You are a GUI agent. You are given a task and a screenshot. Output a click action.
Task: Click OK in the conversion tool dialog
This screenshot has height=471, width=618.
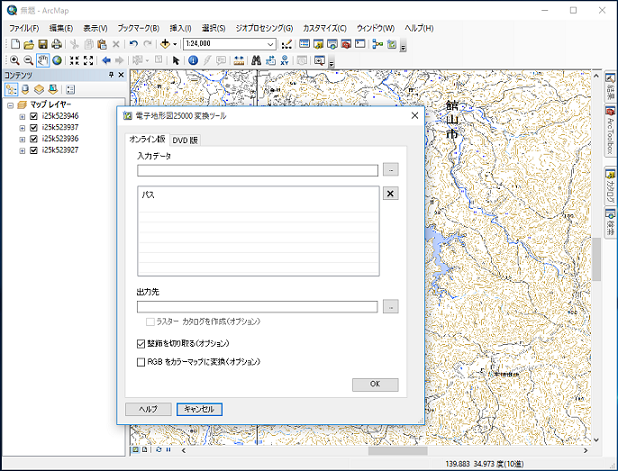(375, 384)
